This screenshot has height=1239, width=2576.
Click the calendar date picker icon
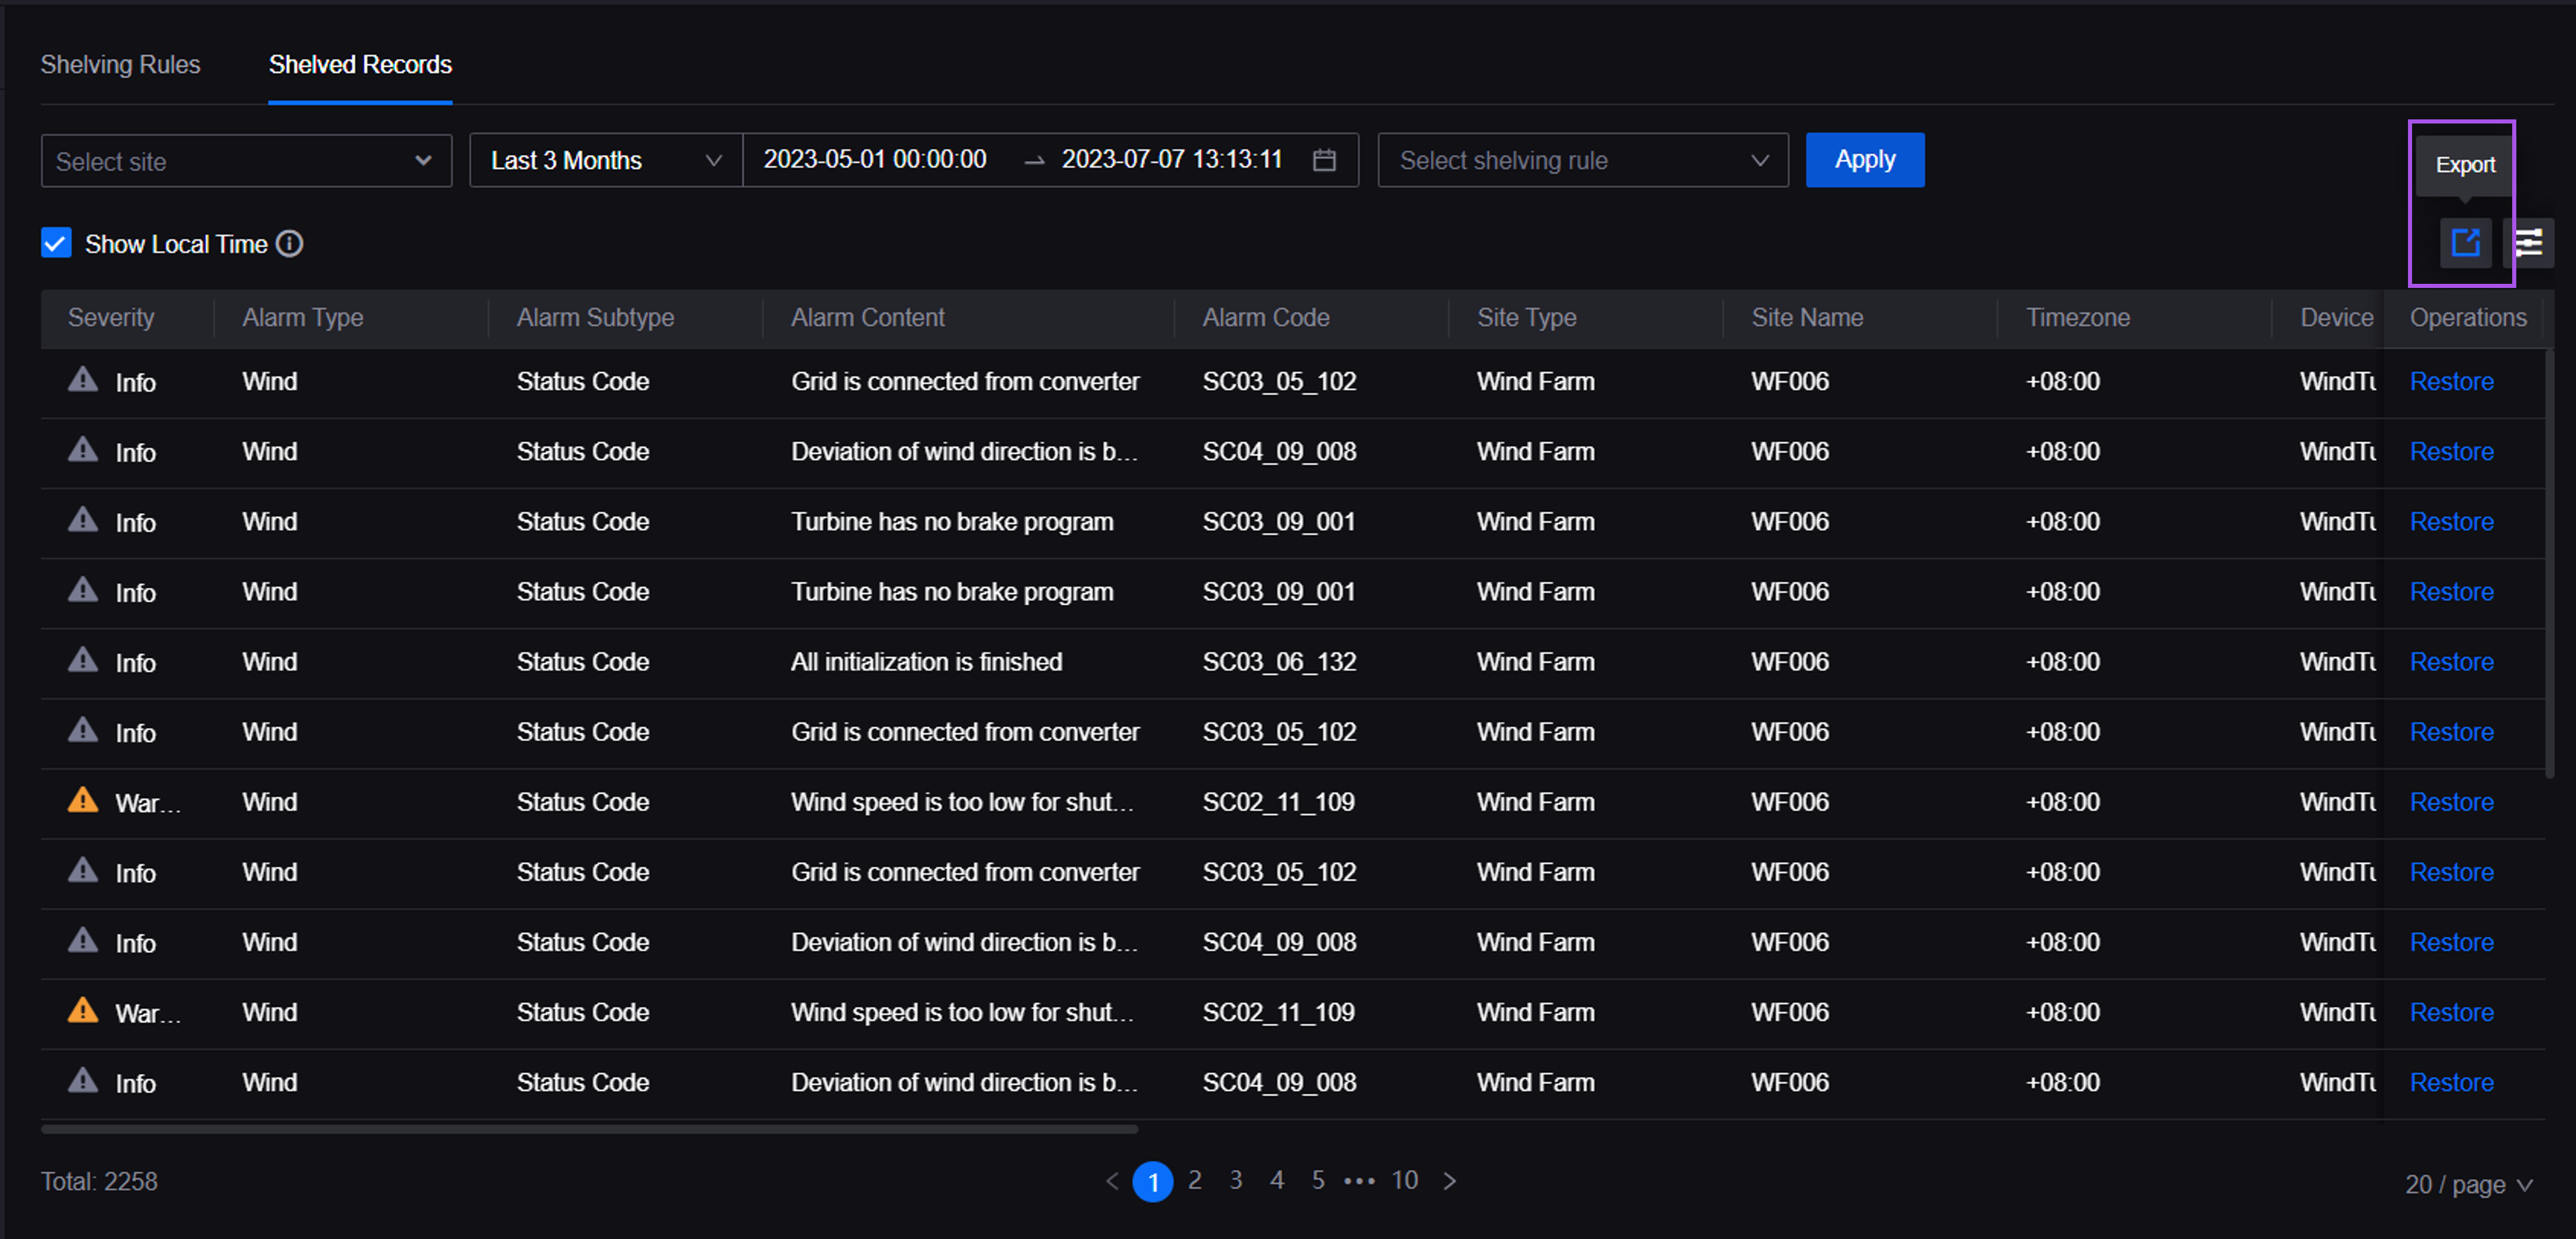(1326, 159)
